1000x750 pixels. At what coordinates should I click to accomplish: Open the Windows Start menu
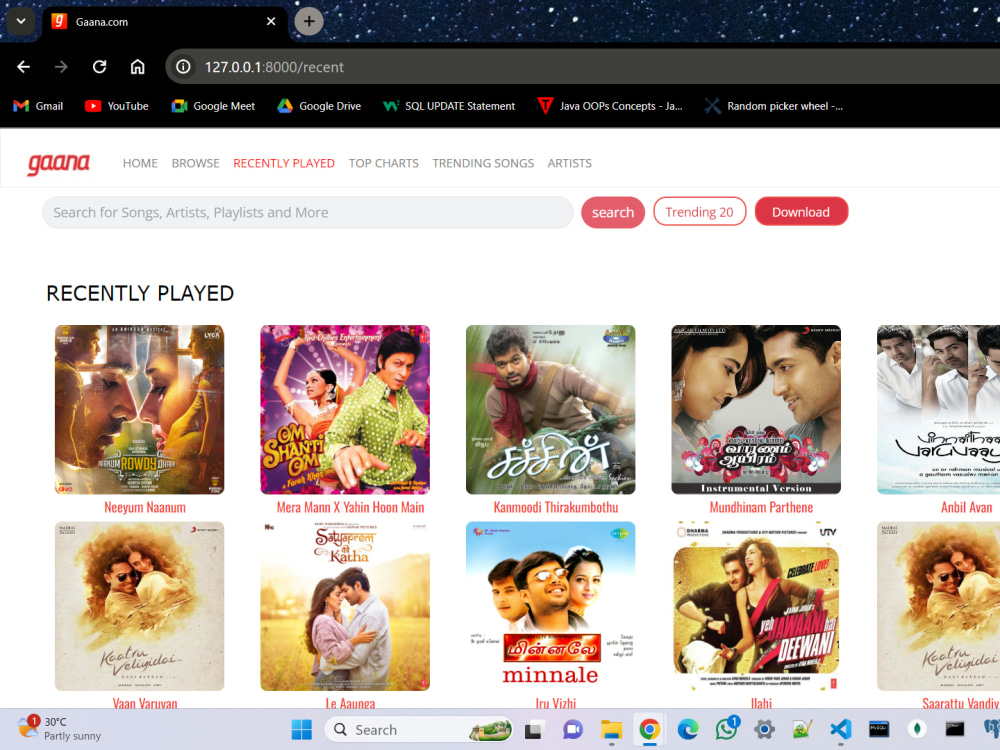coord(302,730)
